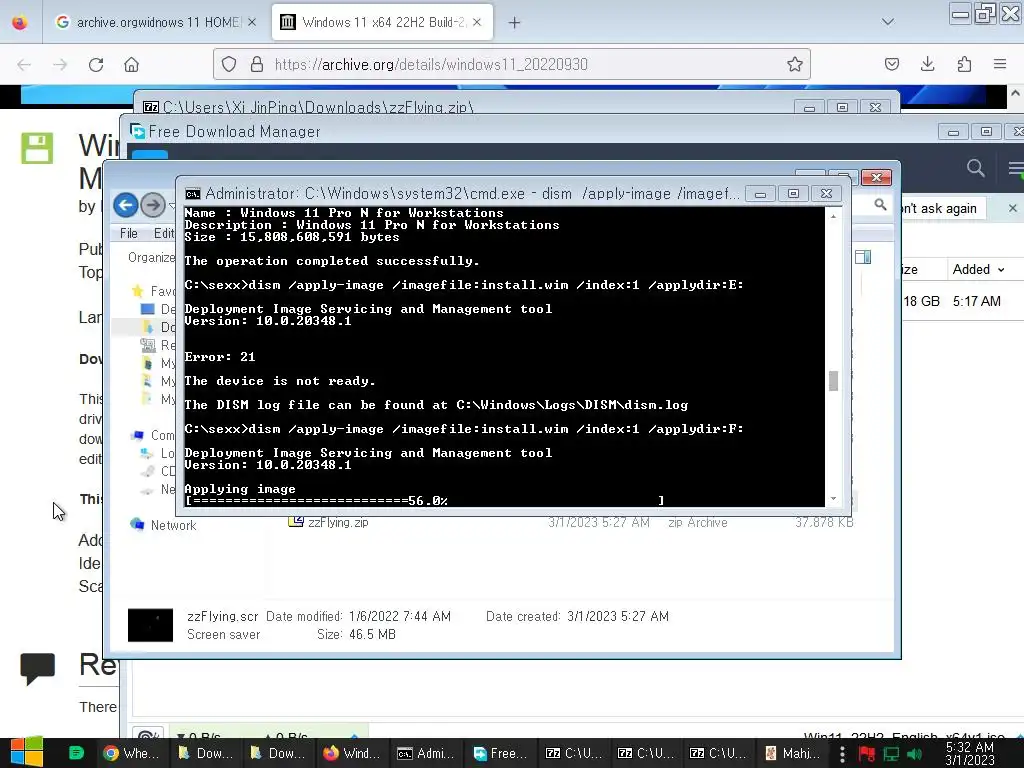1024x768 pixels.
Task: Select the Windows 11 x64 22H2 tab
Action: tap(382, 22)
